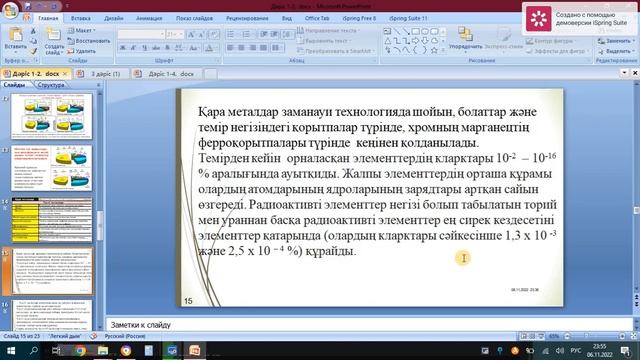Viewport: 640px width, 360px height.
Task: Toggle strikethrough (abc) formatting
Action: (156, 48)
